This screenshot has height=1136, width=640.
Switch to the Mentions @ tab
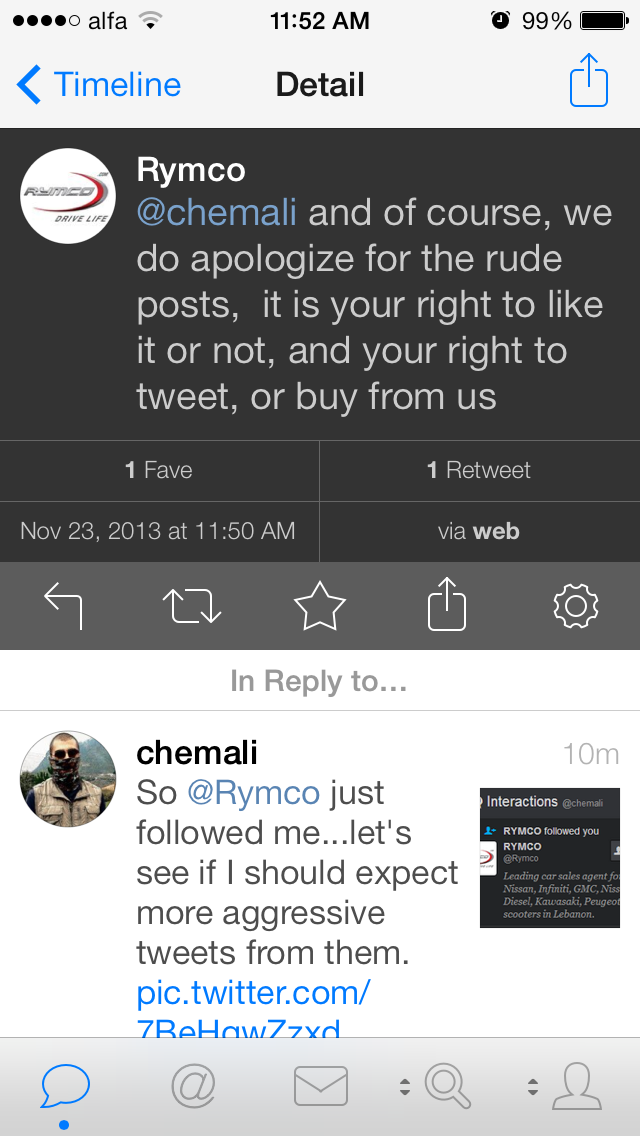point(193,1086)
